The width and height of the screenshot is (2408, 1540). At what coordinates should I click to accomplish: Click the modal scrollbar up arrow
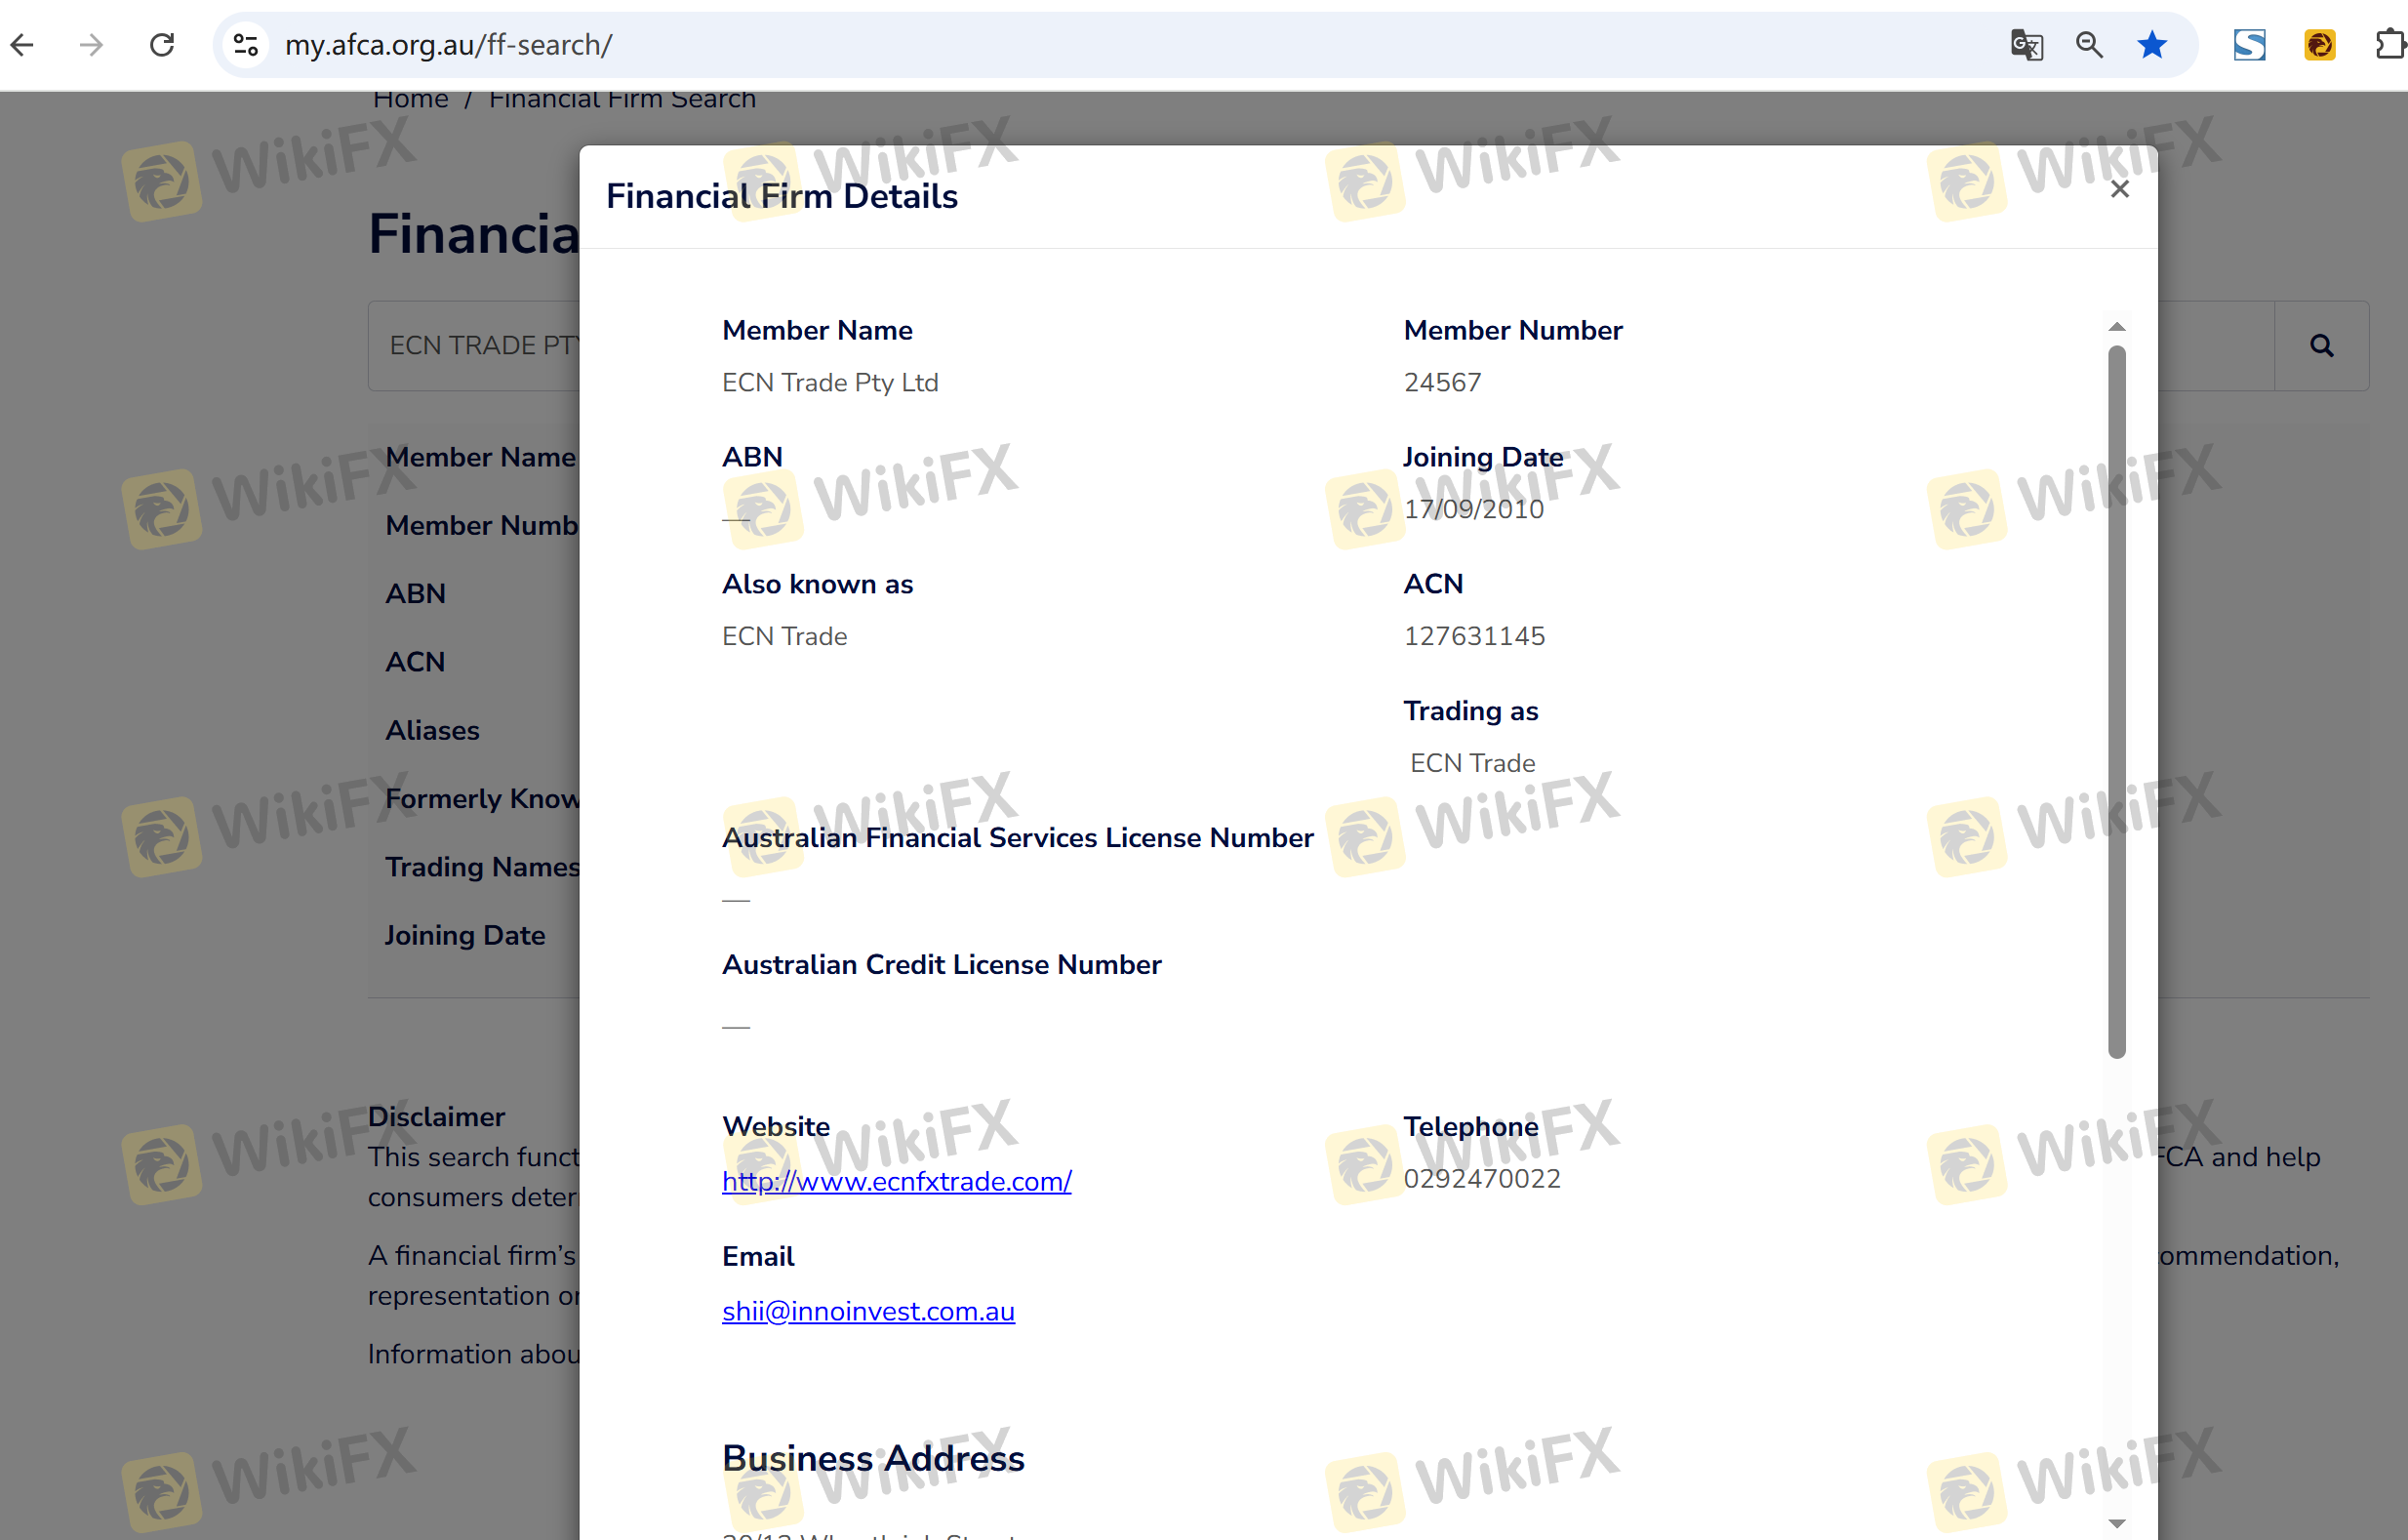click(2117, 327)
